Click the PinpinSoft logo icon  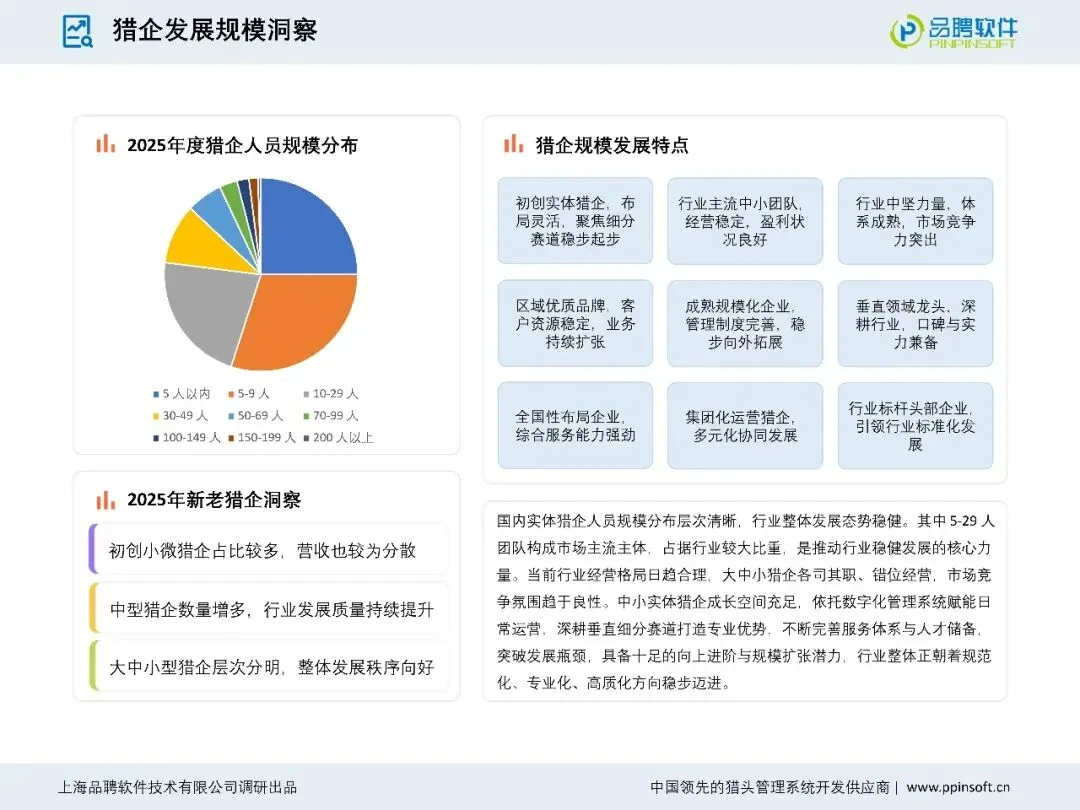[x=906, y=31]
